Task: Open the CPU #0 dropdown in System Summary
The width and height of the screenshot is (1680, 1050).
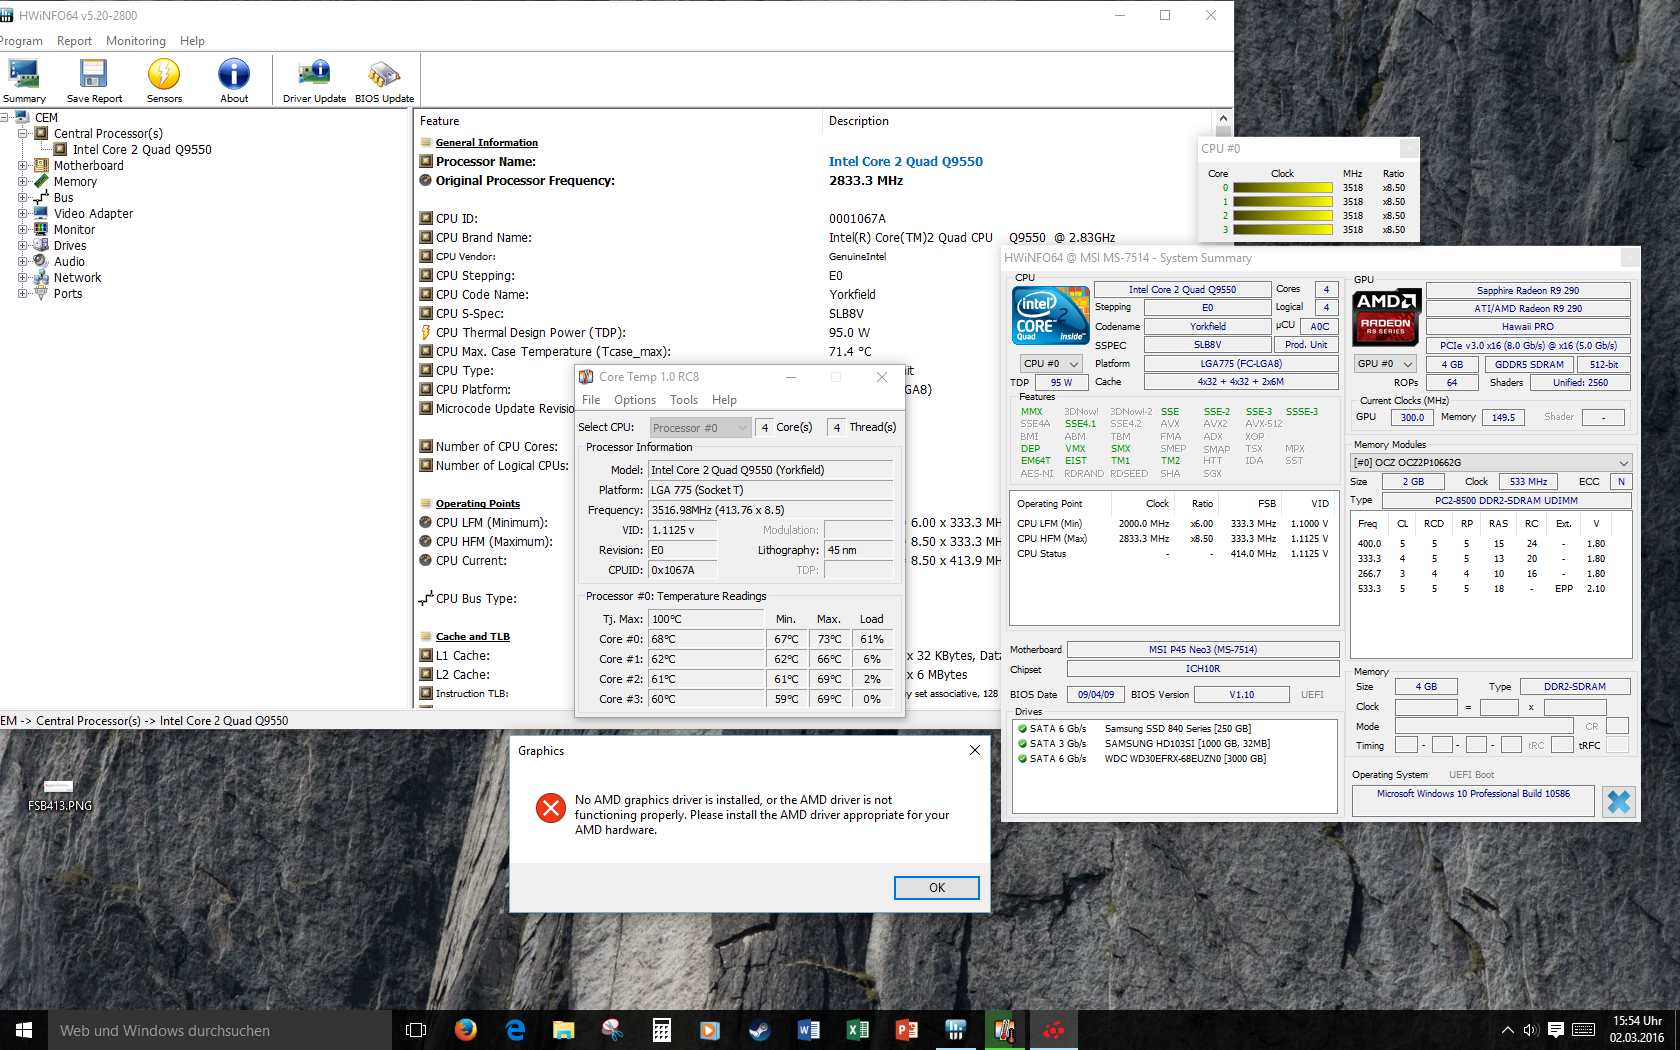Action: (1051, 364)
